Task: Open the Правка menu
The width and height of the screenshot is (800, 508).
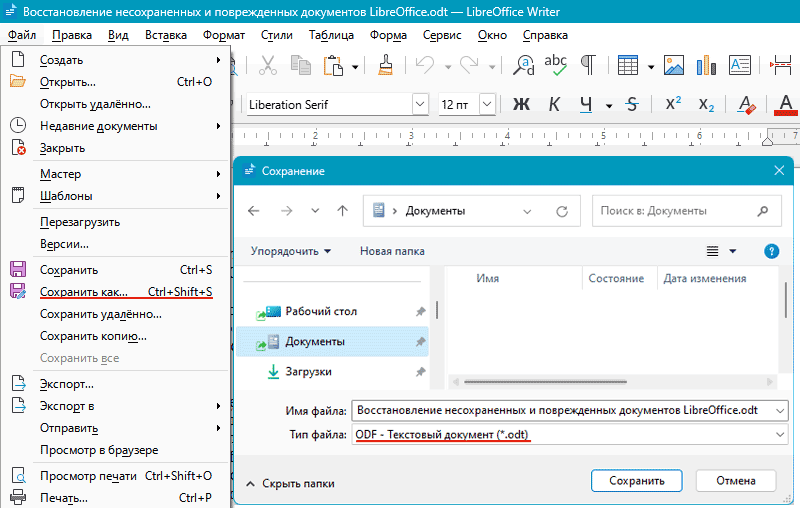Action: [x=72, y=35]
